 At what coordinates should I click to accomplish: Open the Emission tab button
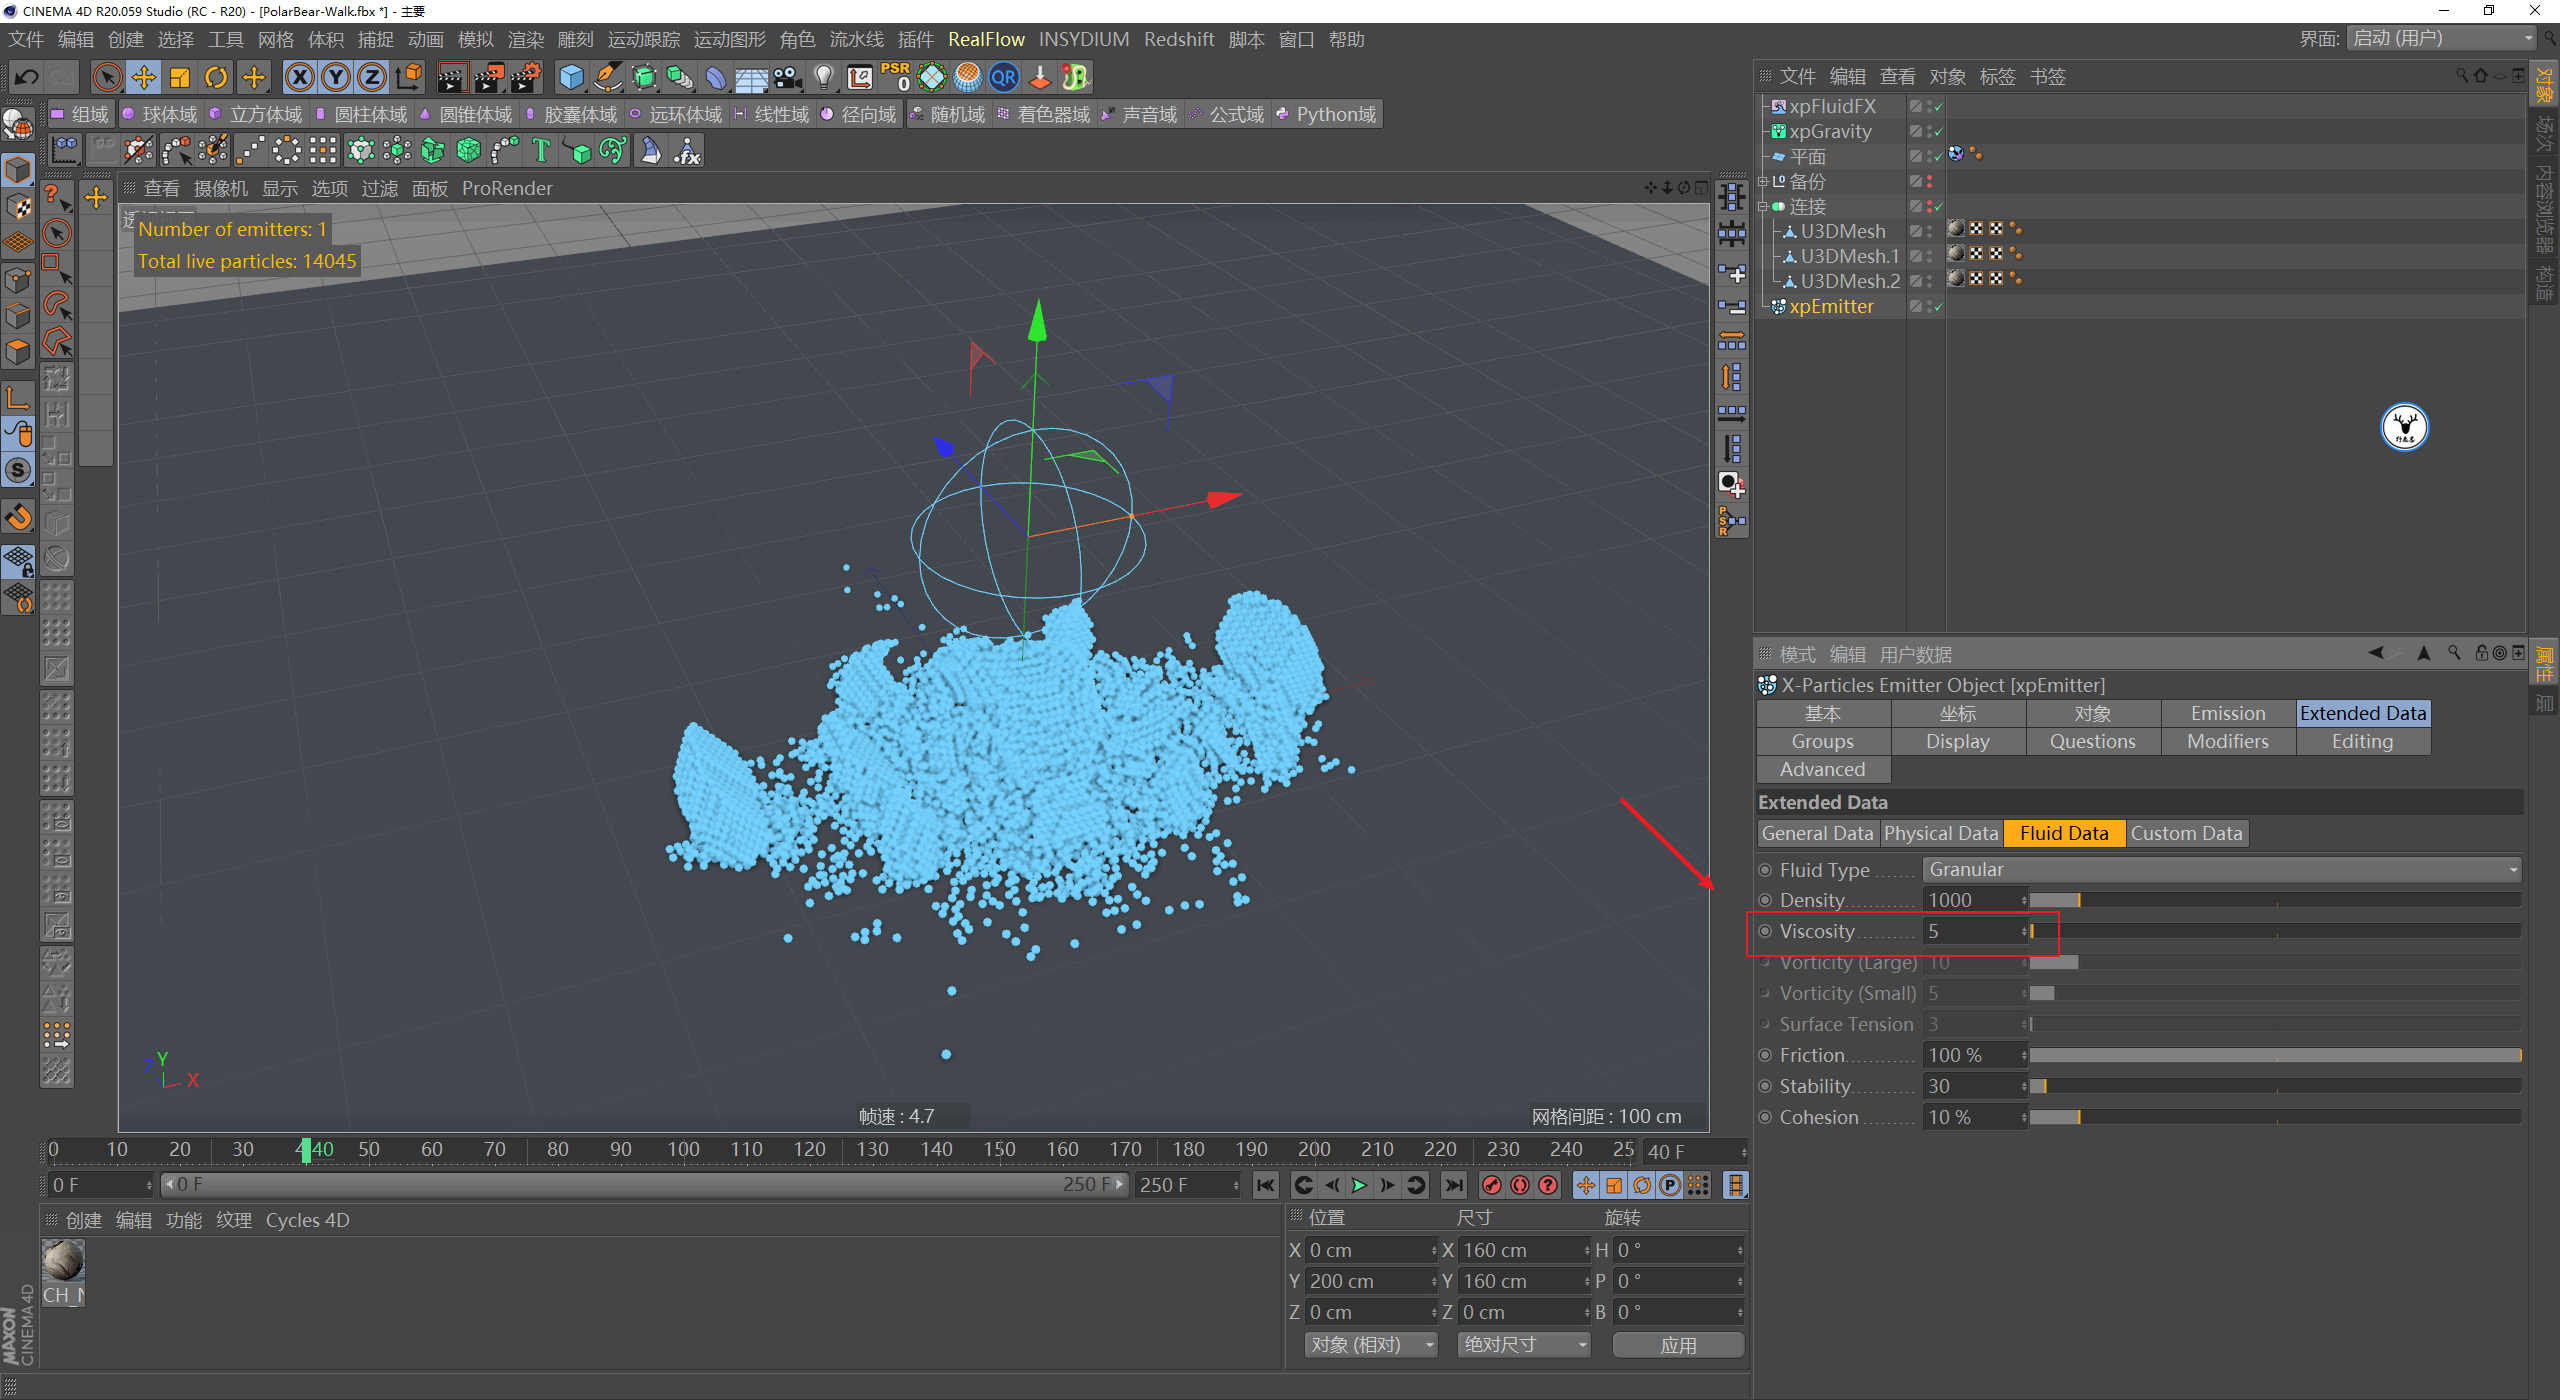click(2227, 713)
